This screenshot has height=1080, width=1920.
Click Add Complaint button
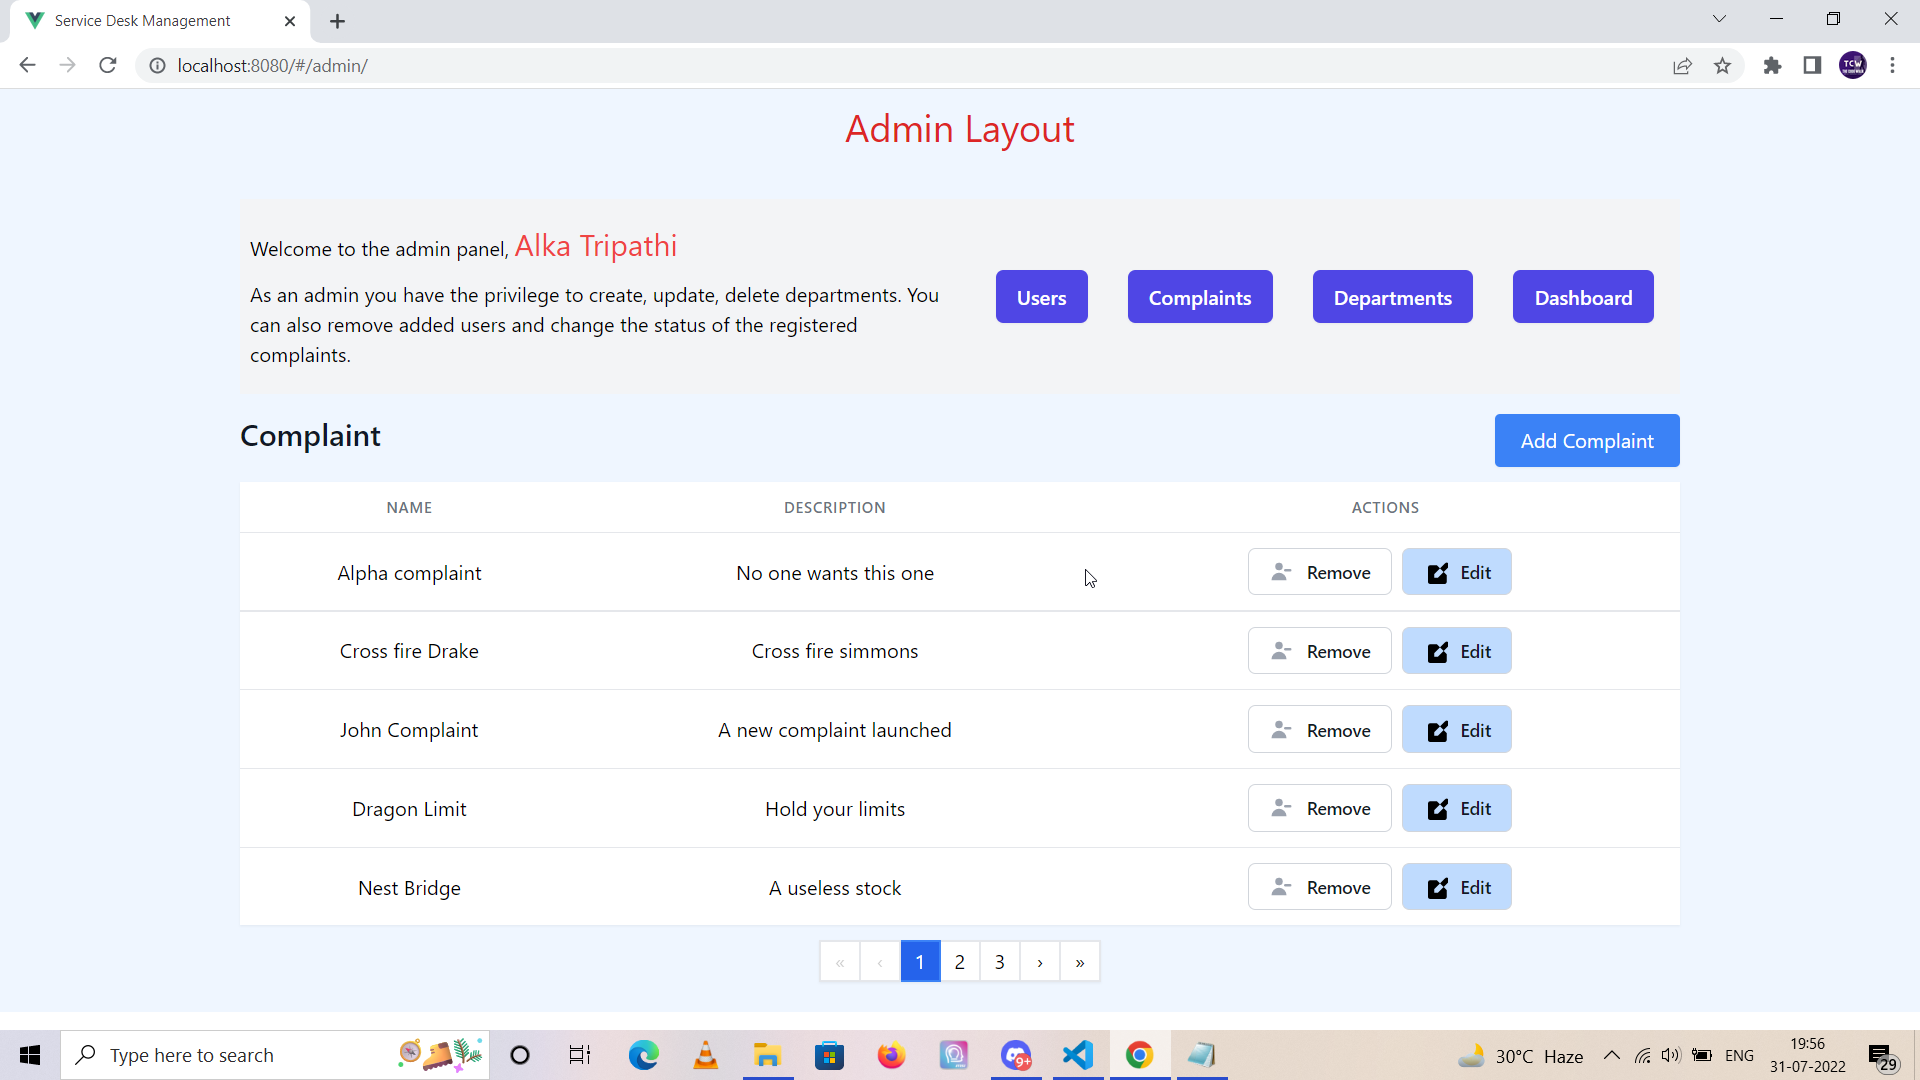(1587, 441)
